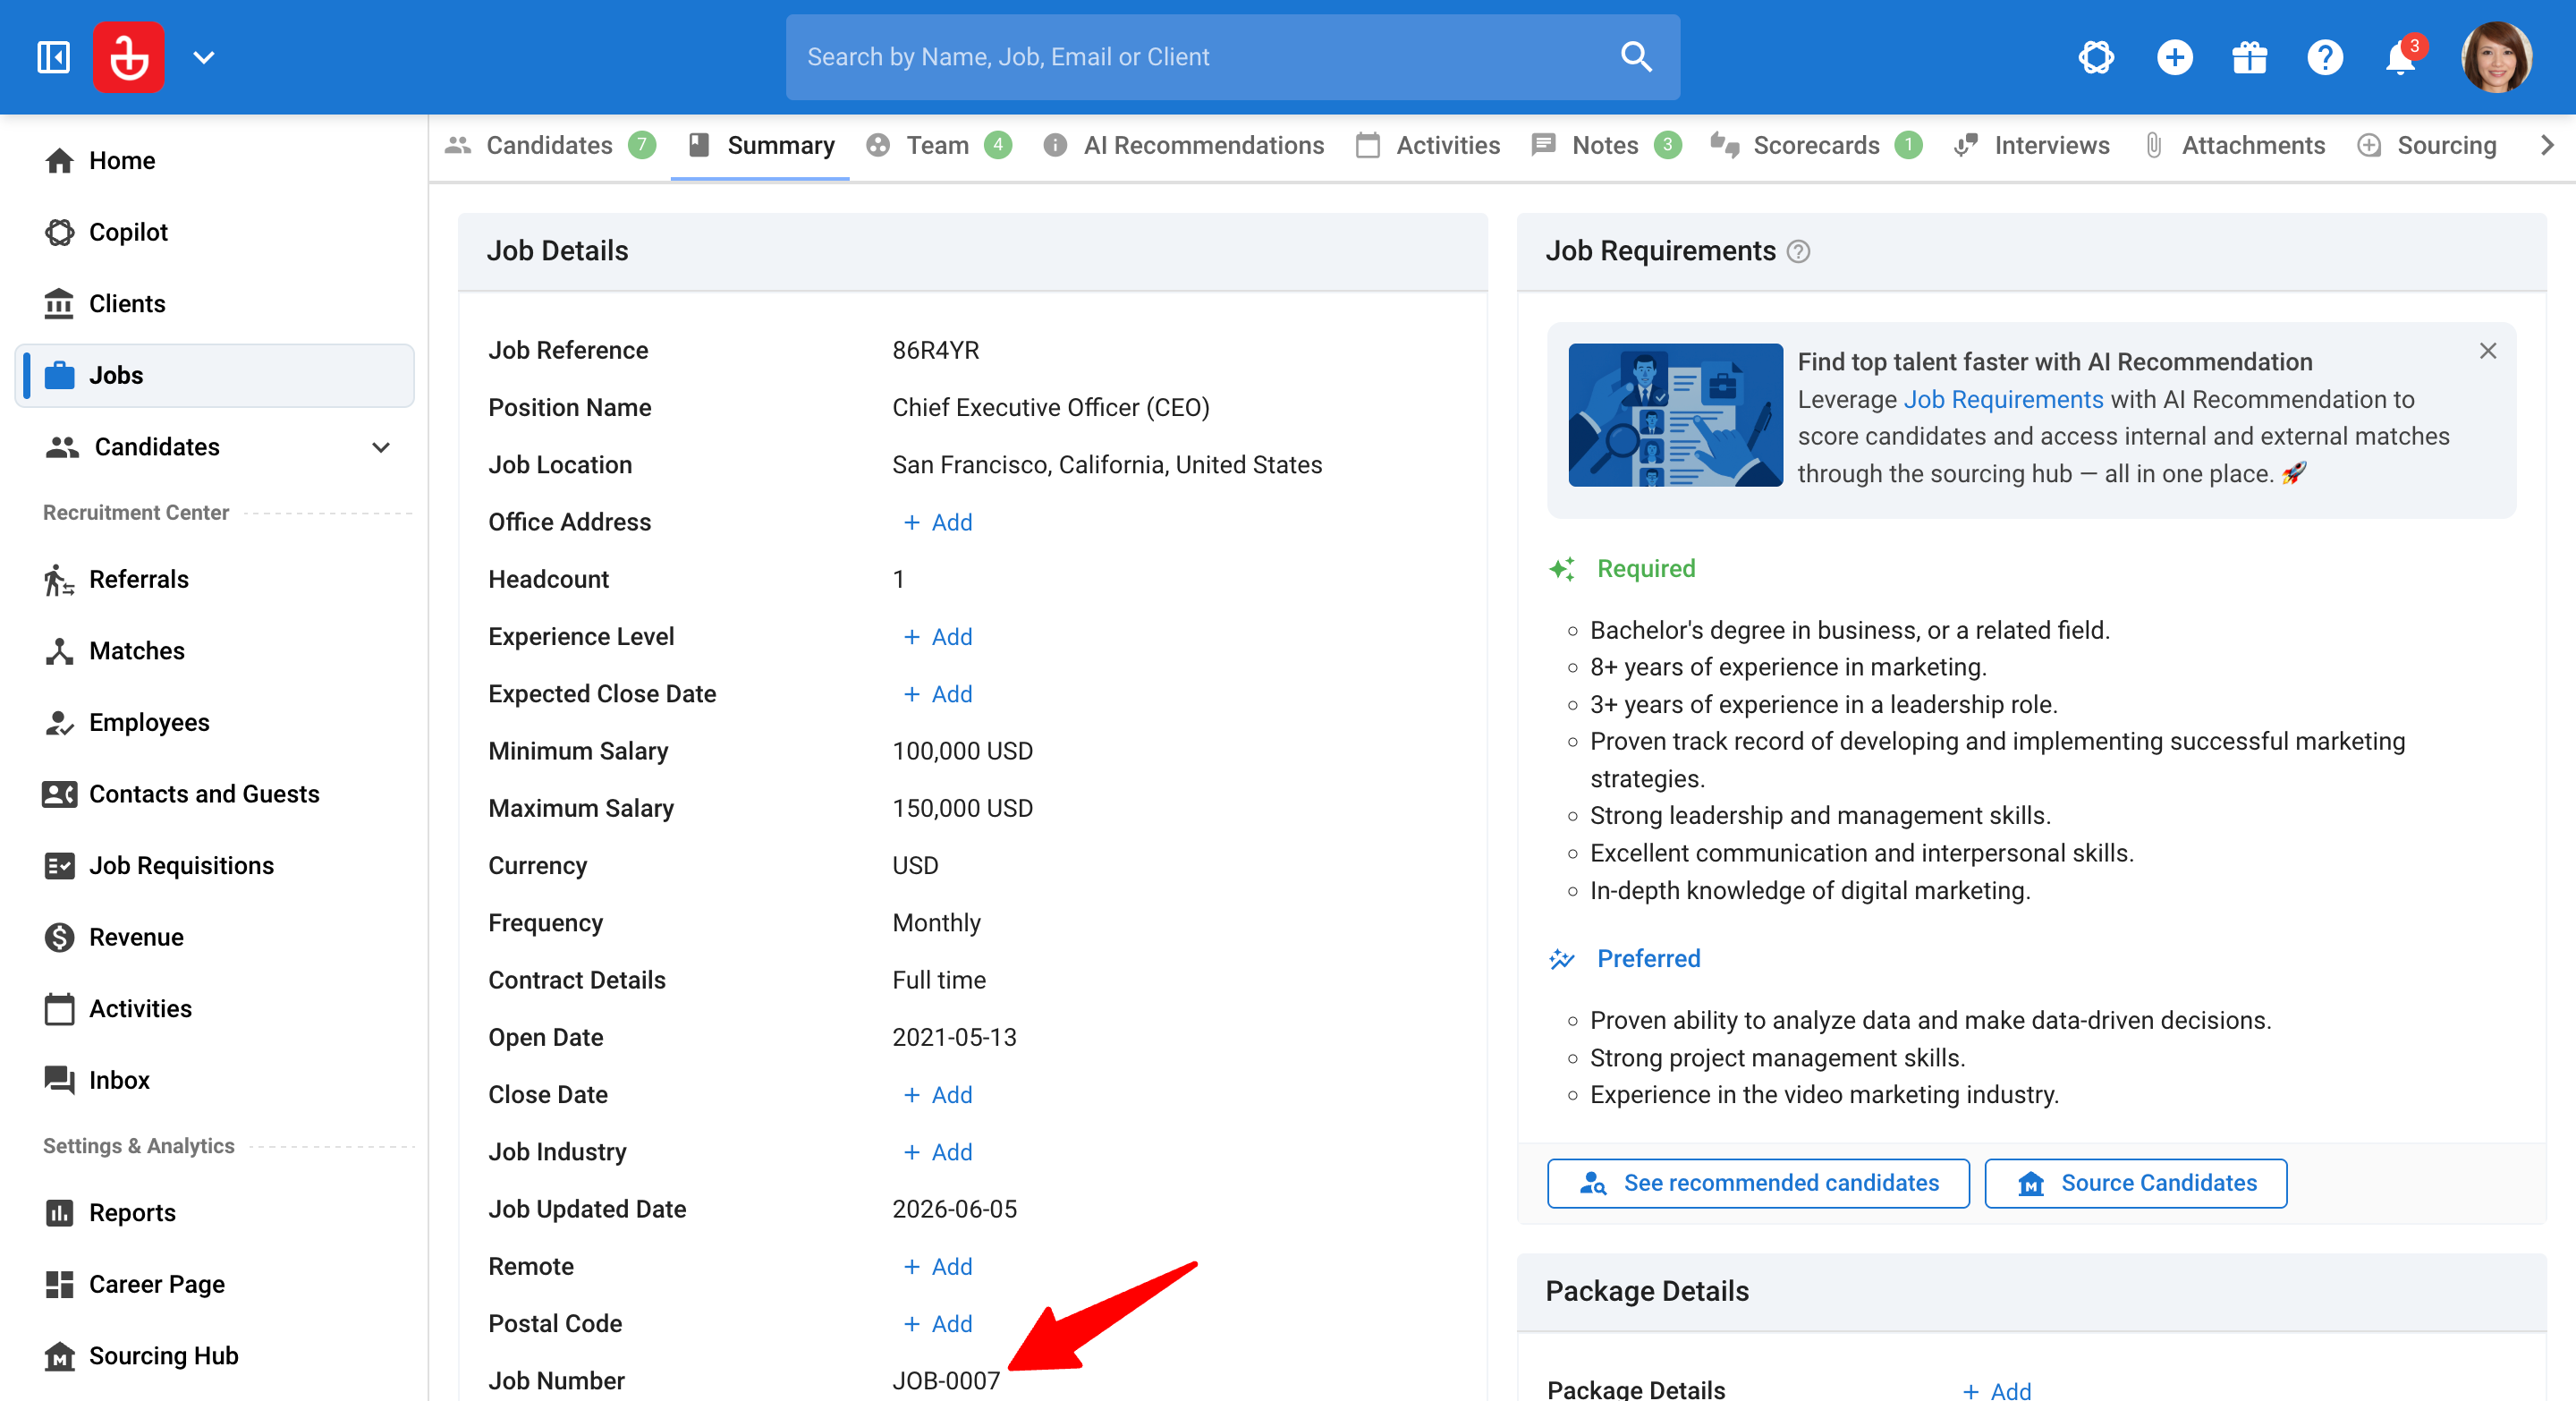Add an Office Address

(x=938, y=522)
